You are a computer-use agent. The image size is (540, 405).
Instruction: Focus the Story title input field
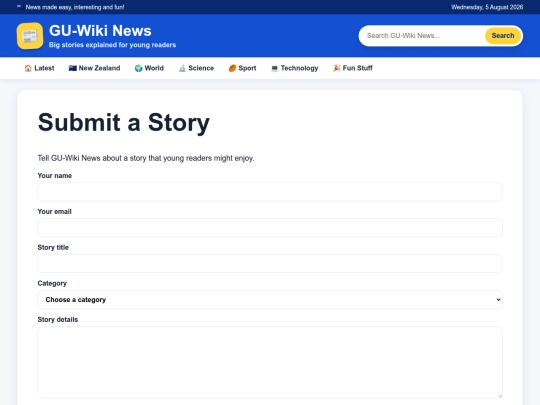pos(270,264)
